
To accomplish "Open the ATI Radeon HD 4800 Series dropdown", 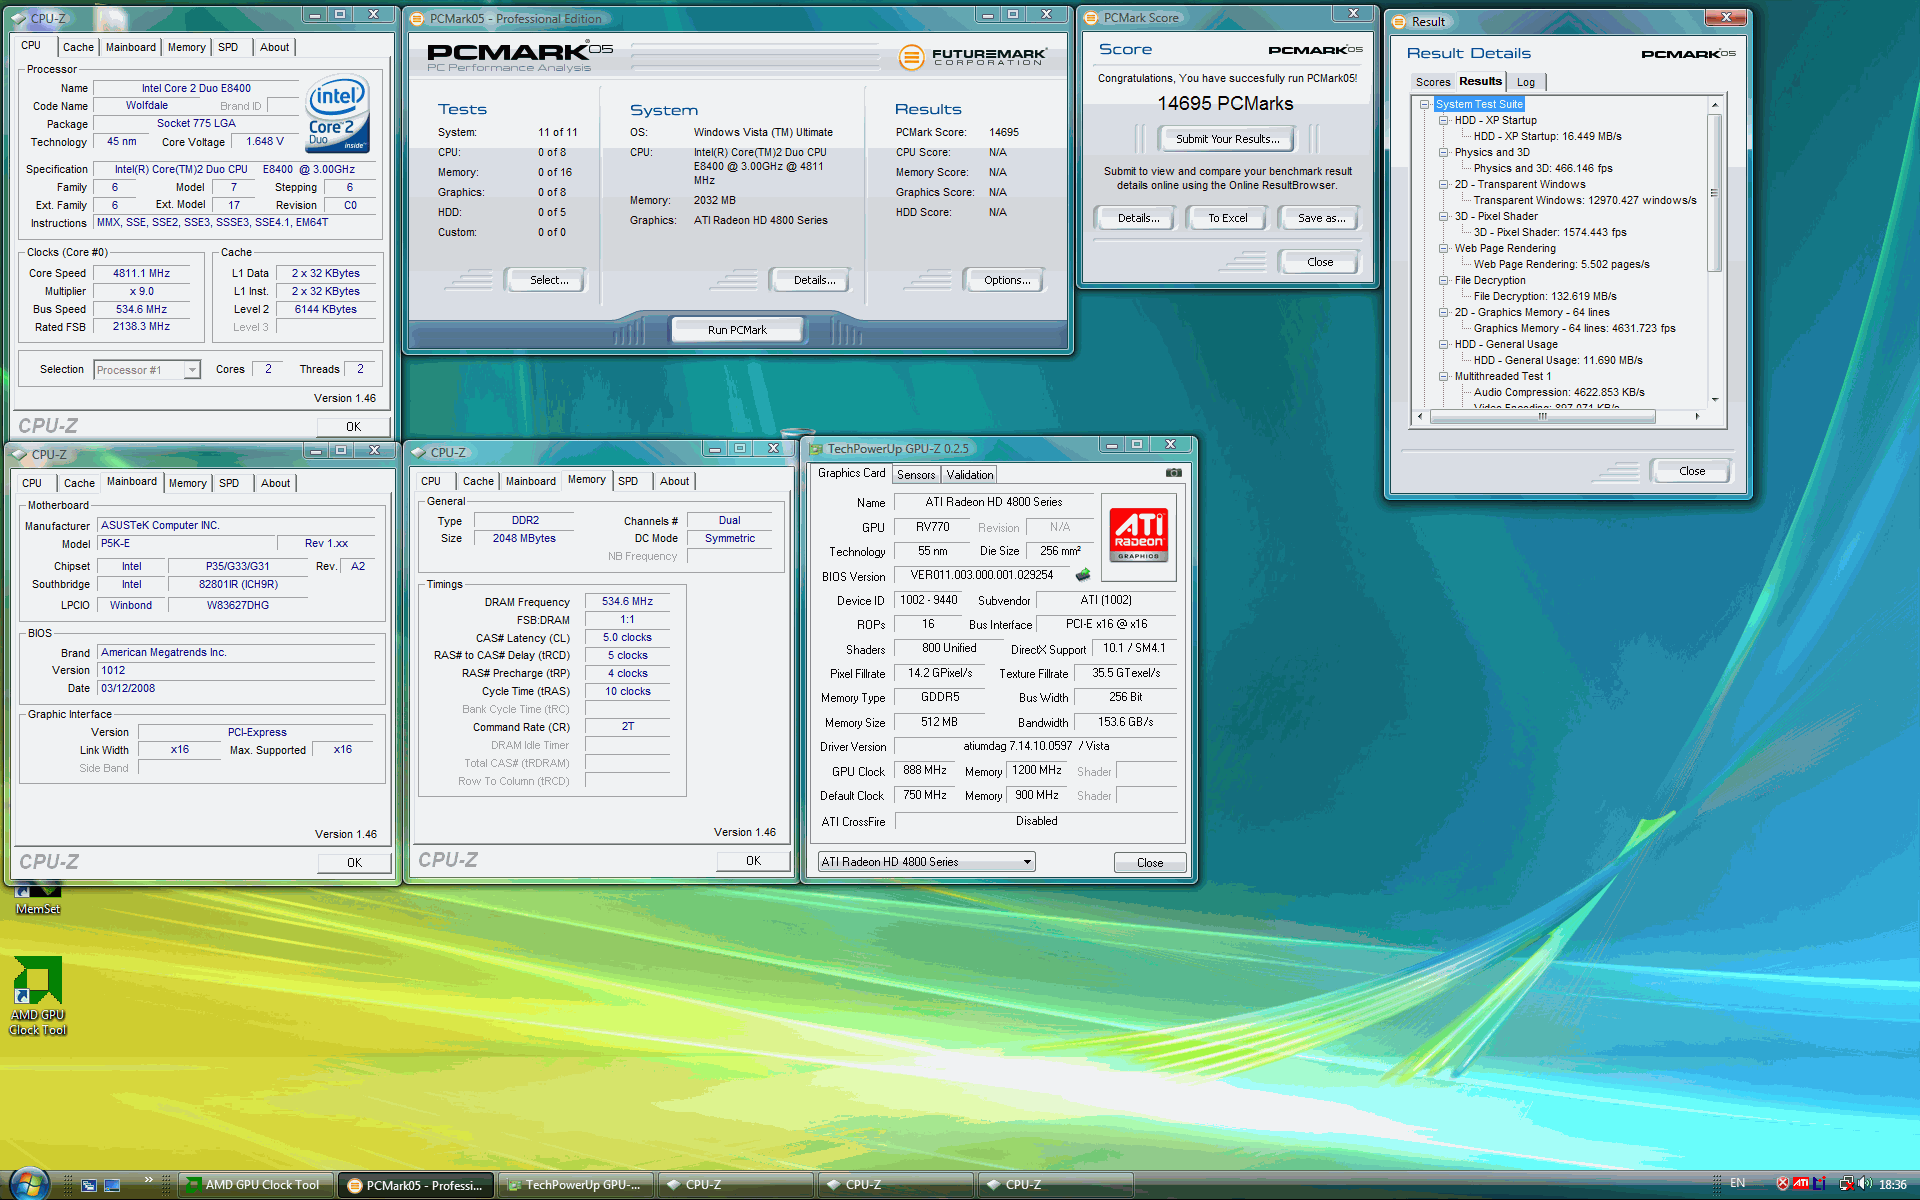I will click(926, 862).
